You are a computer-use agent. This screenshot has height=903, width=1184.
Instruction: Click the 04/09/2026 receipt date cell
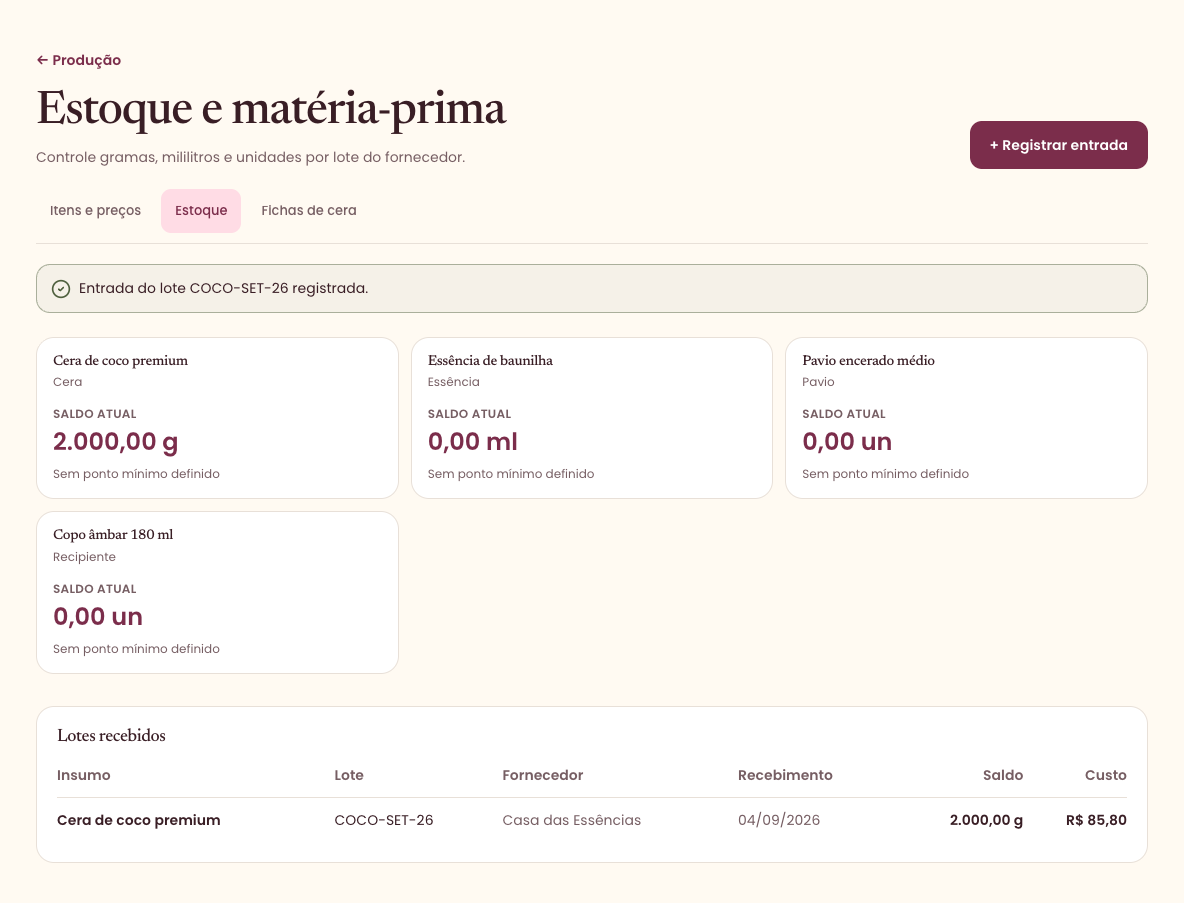(x=779, y=821)
